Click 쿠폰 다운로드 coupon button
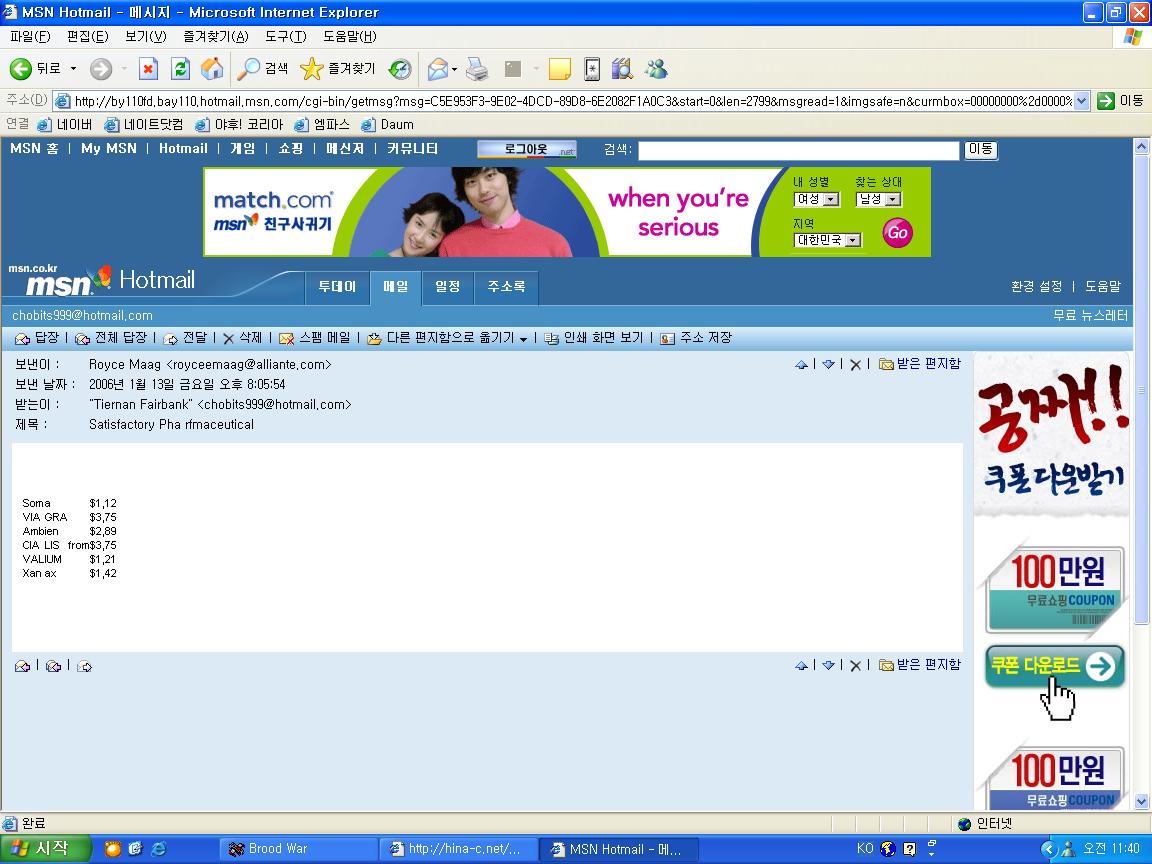The image size is (1152, 864). coord(1054,666)
